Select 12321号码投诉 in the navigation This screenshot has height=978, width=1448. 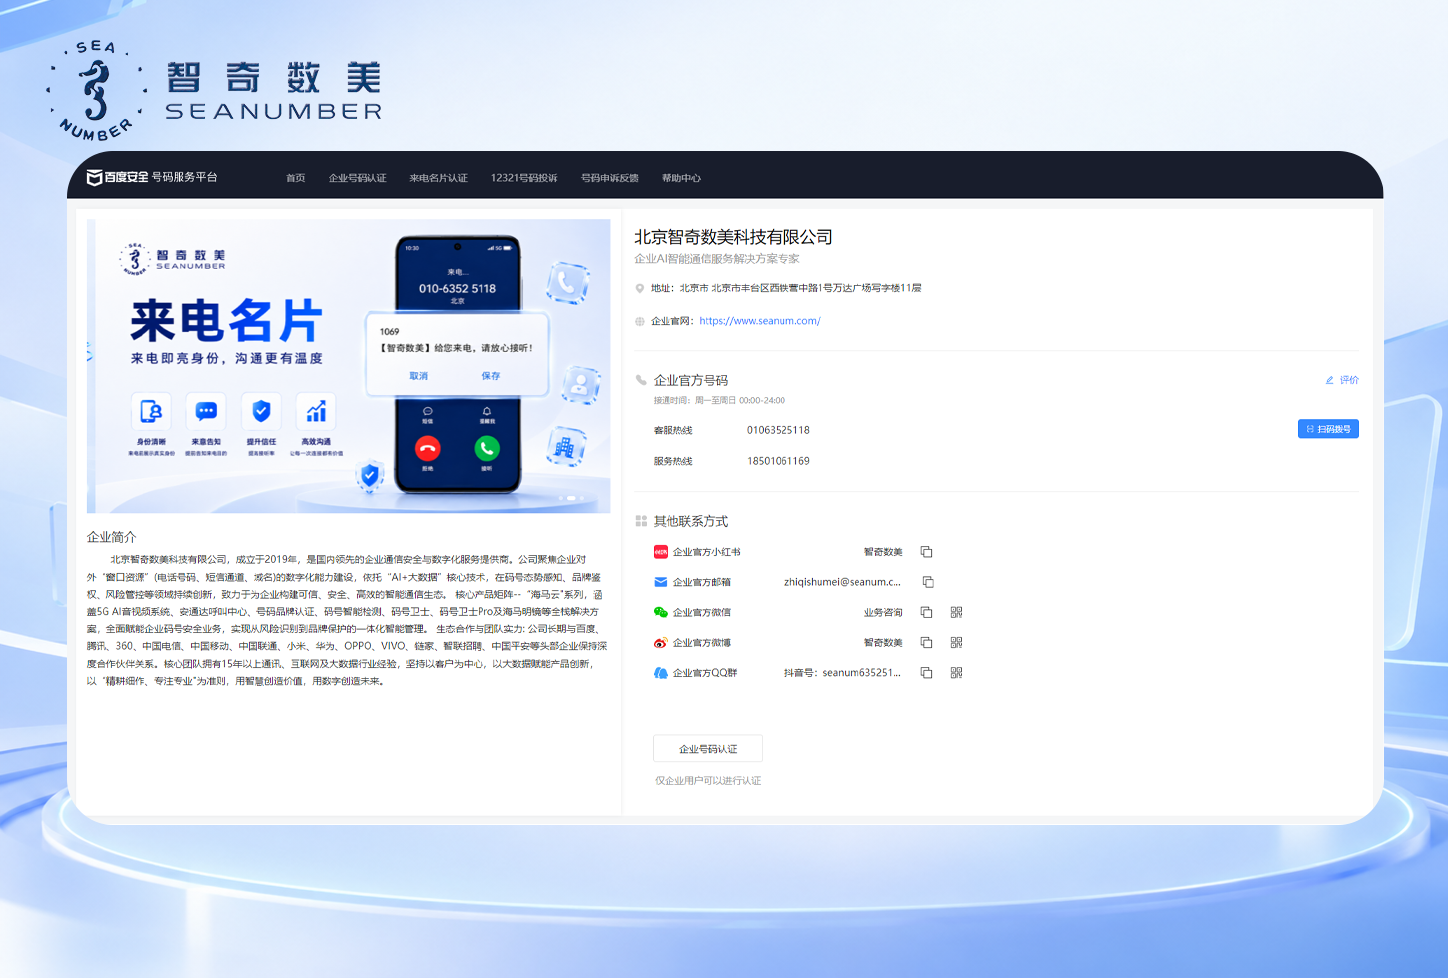coord(524,178)
